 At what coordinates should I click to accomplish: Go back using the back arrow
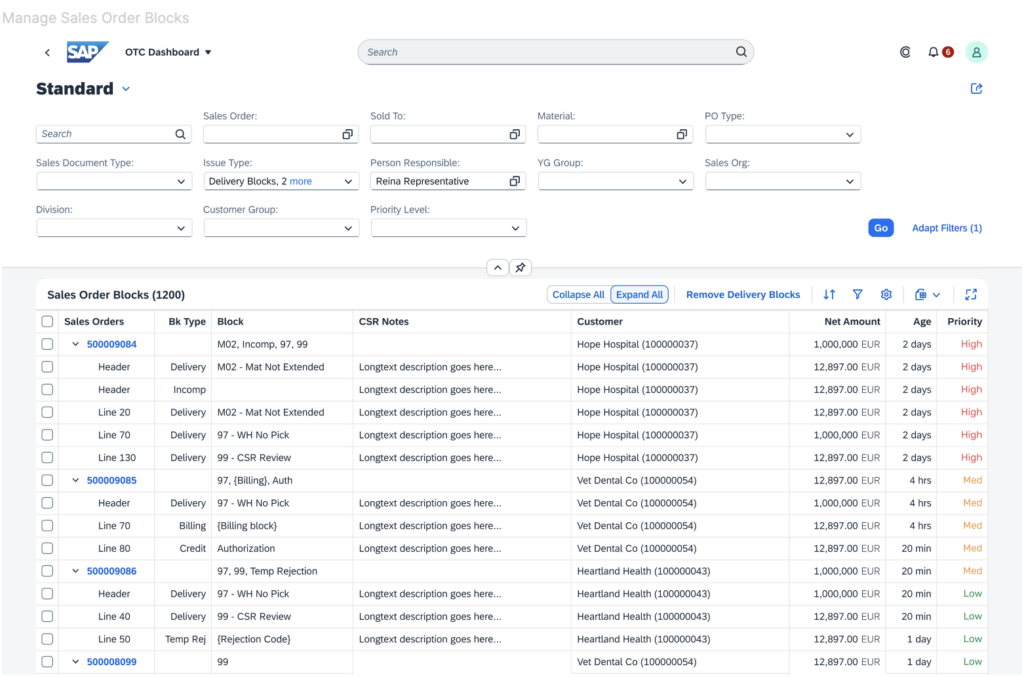pos(47,52)
